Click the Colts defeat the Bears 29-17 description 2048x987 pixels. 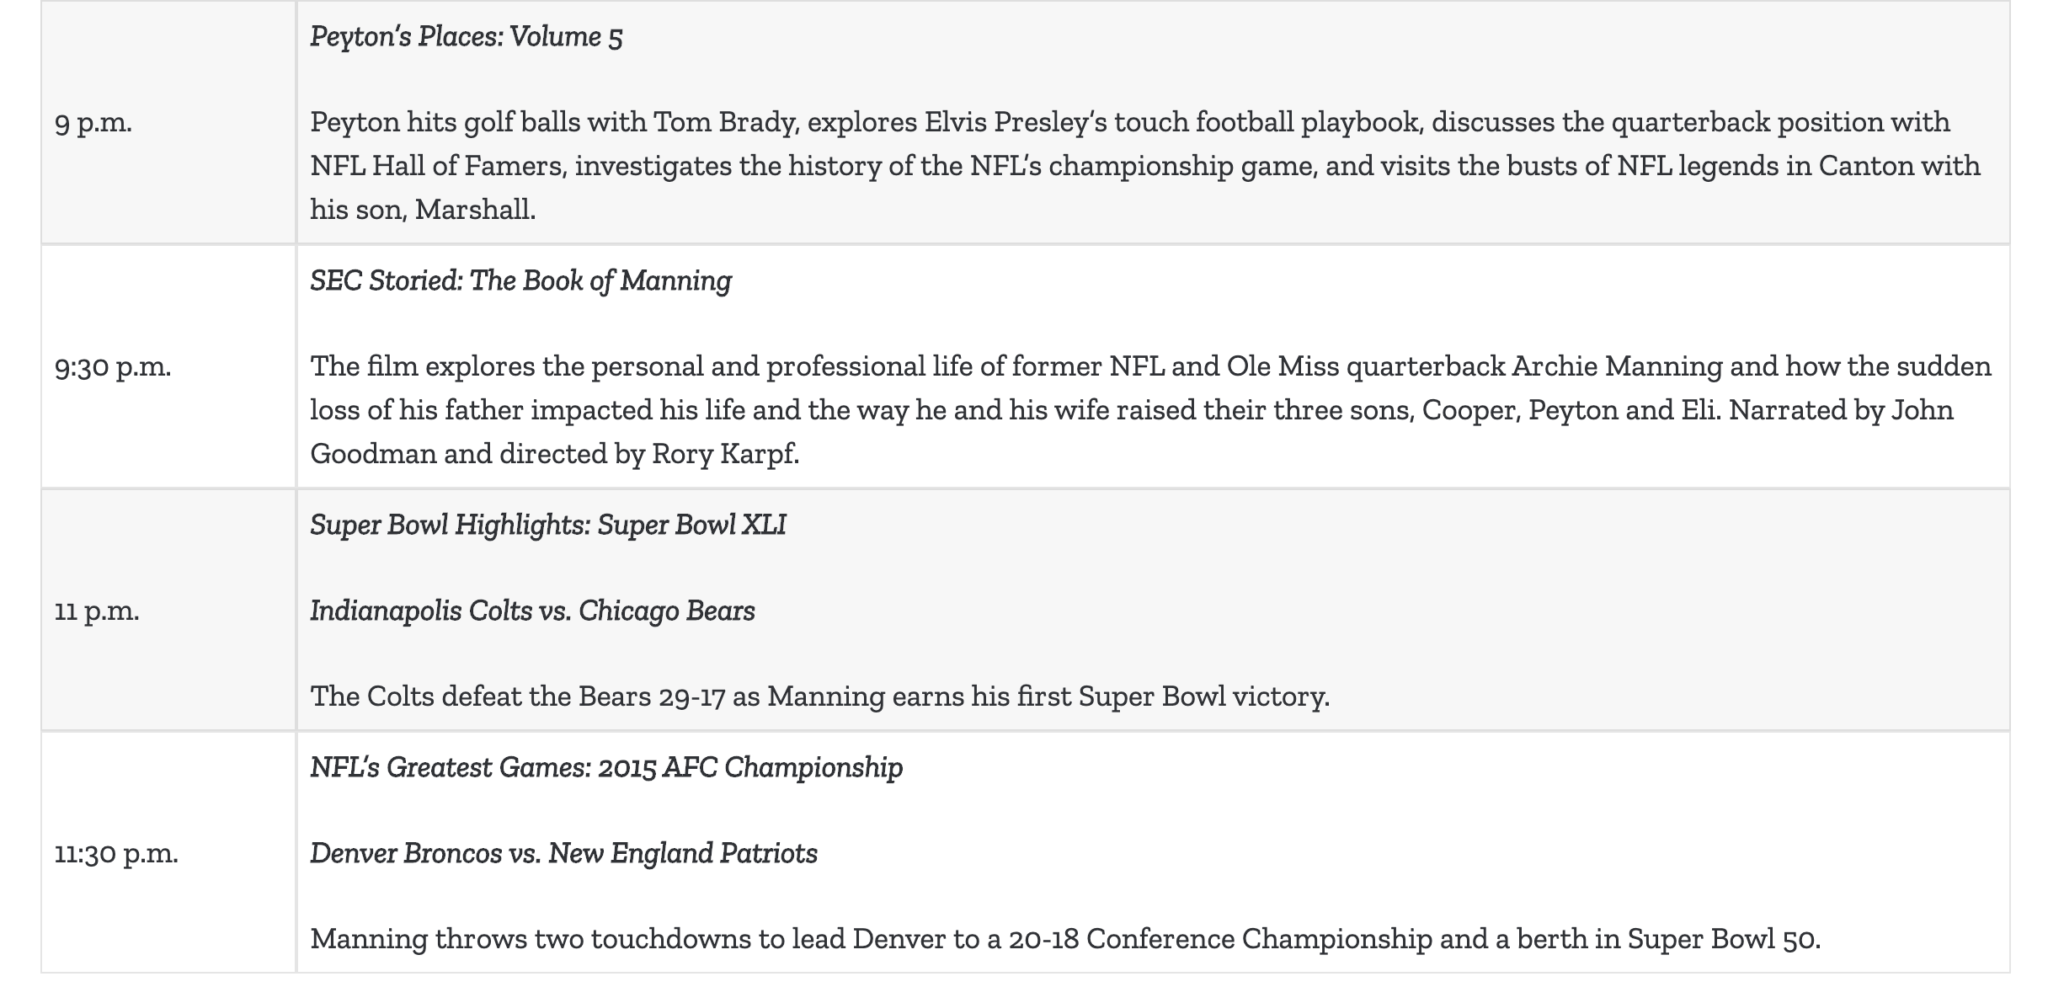point(820,696)
